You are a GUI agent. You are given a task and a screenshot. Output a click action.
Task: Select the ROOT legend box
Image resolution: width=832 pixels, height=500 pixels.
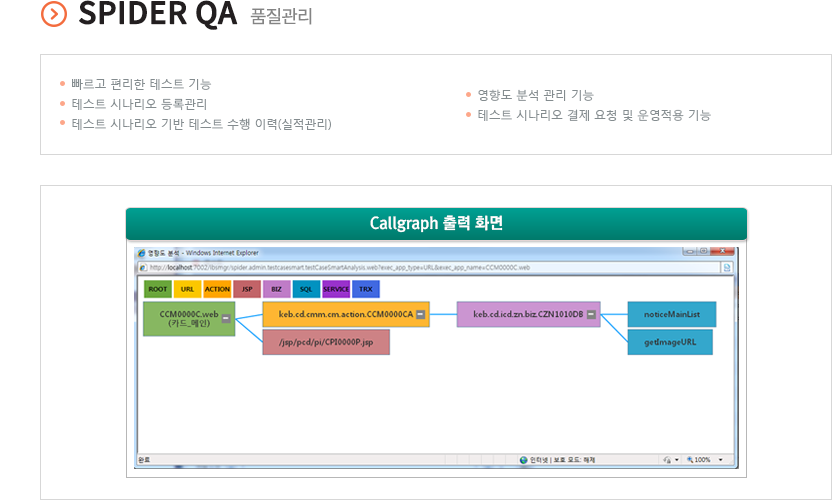click(x=157, y=289)
